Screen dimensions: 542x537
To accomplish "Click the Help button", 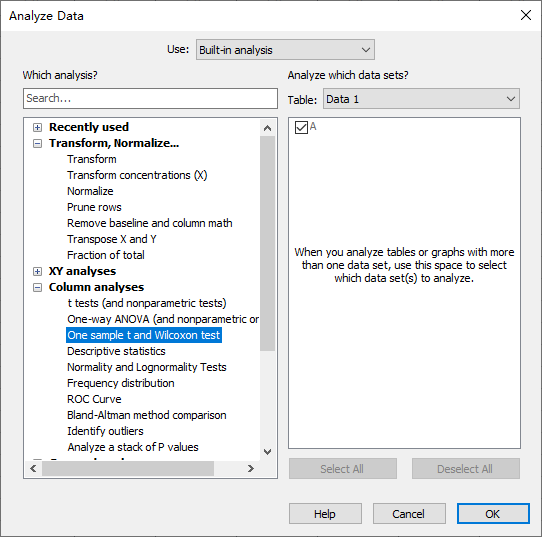I will click(325, 514).
